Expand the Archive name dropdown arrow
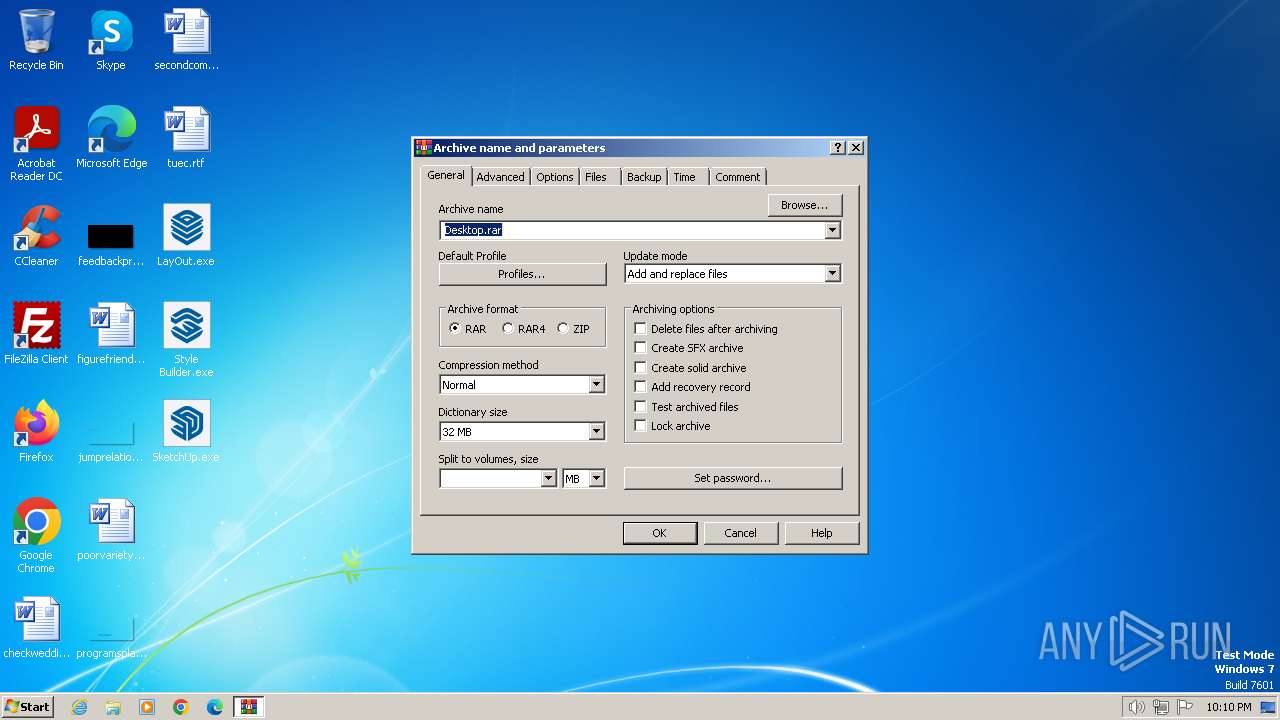This screenshot has height=720, width=1280. pyautogui.click(x=832, y=230)
